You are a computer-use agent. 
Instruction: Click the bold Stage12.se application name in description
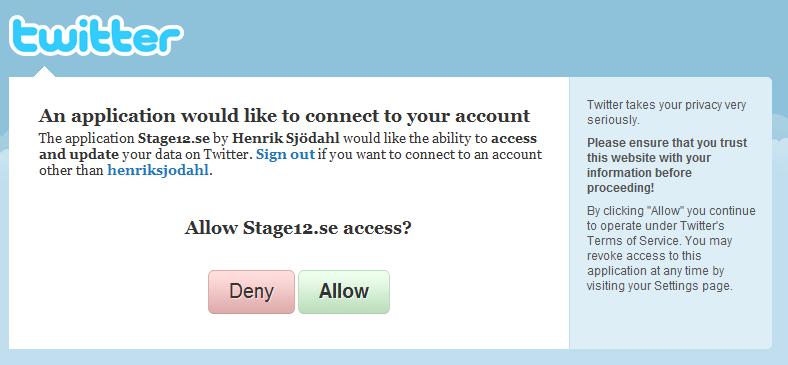point(173,138)
